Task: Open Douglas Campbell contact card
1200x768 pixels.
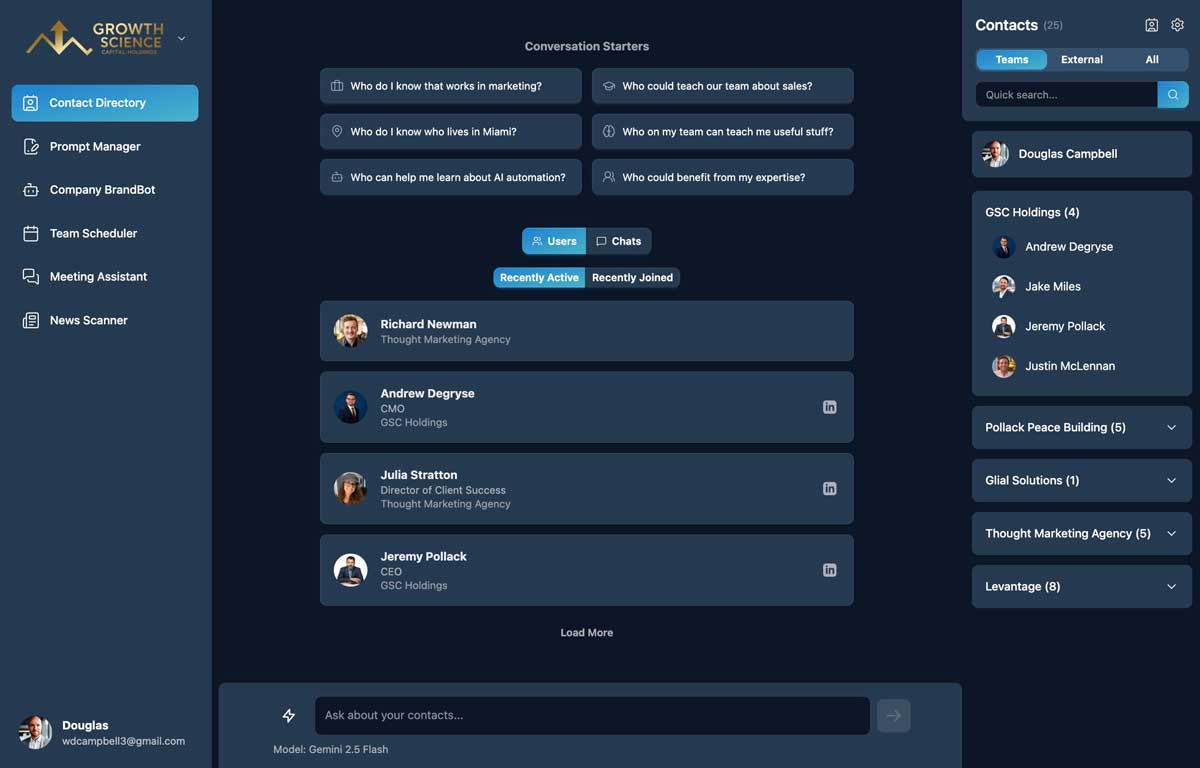Action: coord(1082,154)
